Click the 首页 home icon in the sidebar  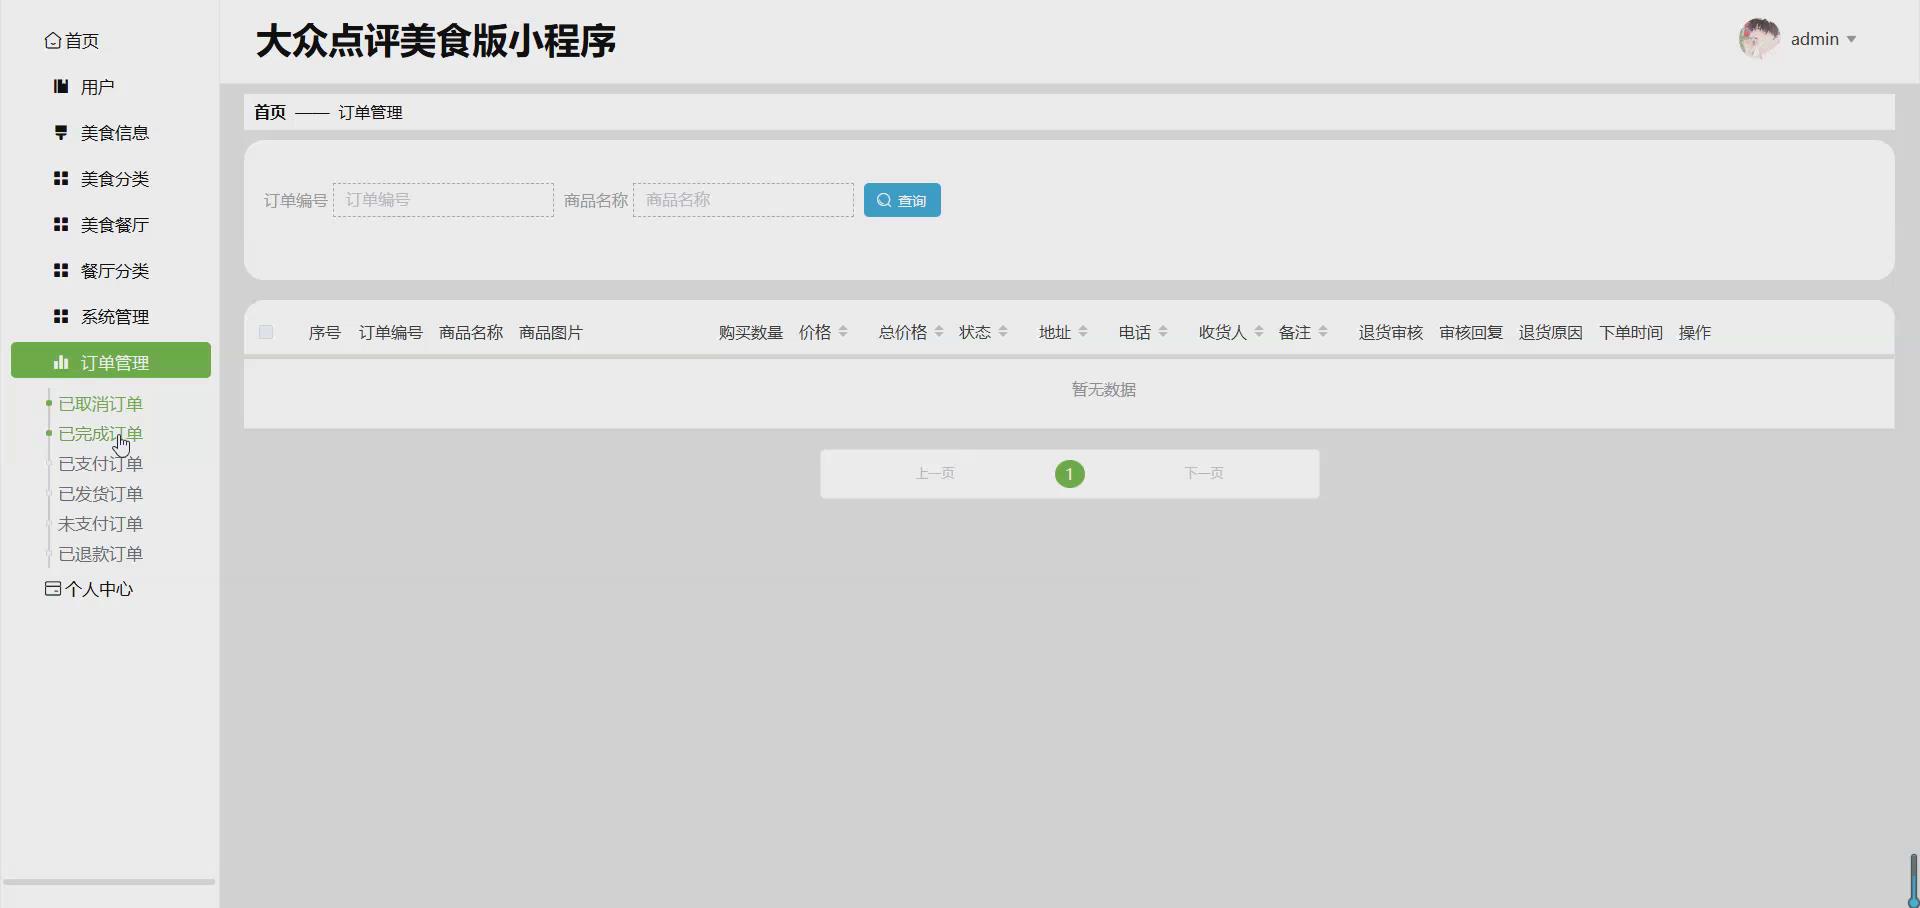[53, 40]
